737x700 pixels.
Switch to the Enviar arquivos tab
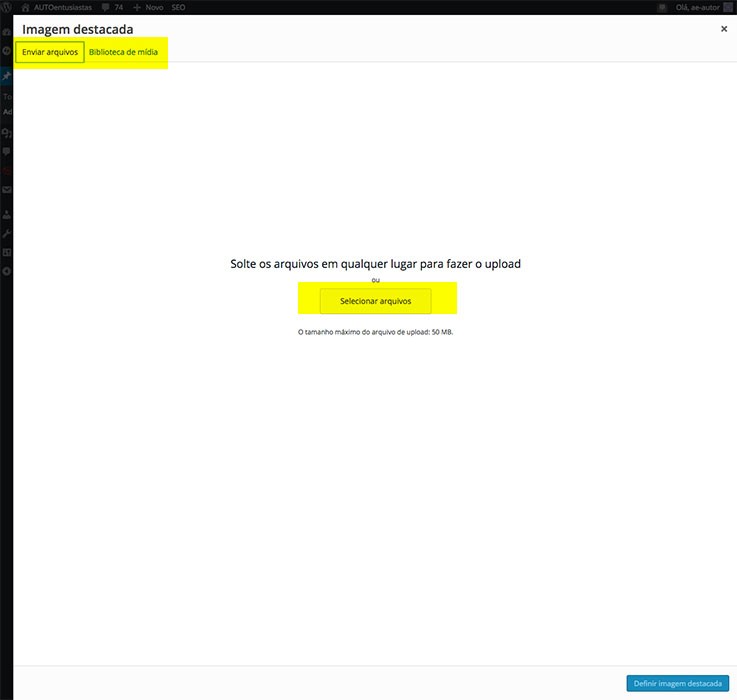[x=50, y=52]
